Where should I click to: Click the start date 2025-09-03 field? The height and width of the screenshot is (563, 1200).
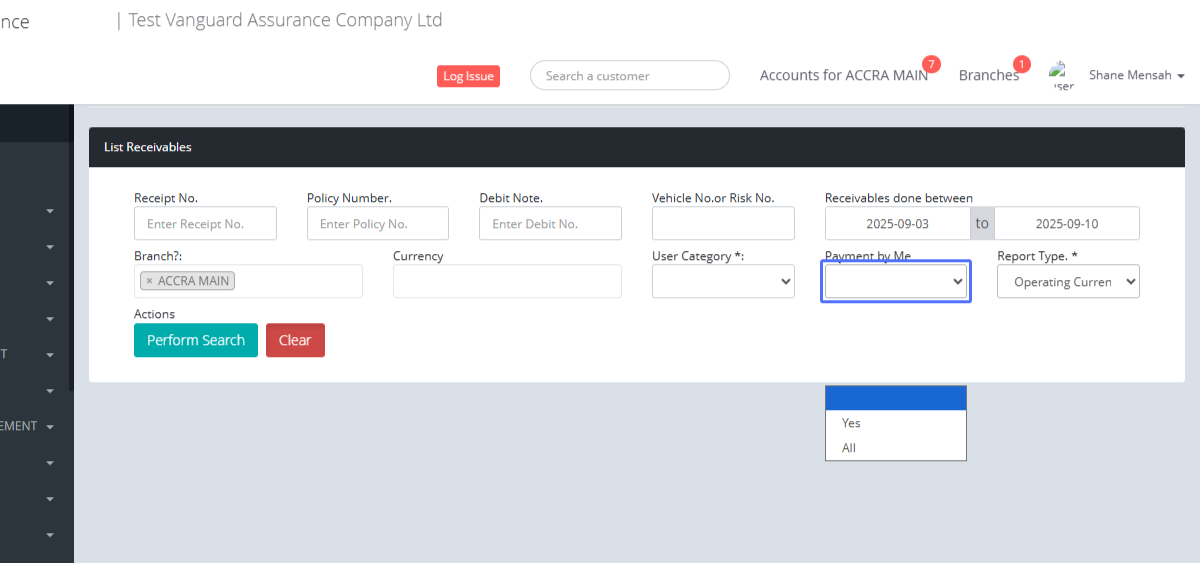(897, 224)
